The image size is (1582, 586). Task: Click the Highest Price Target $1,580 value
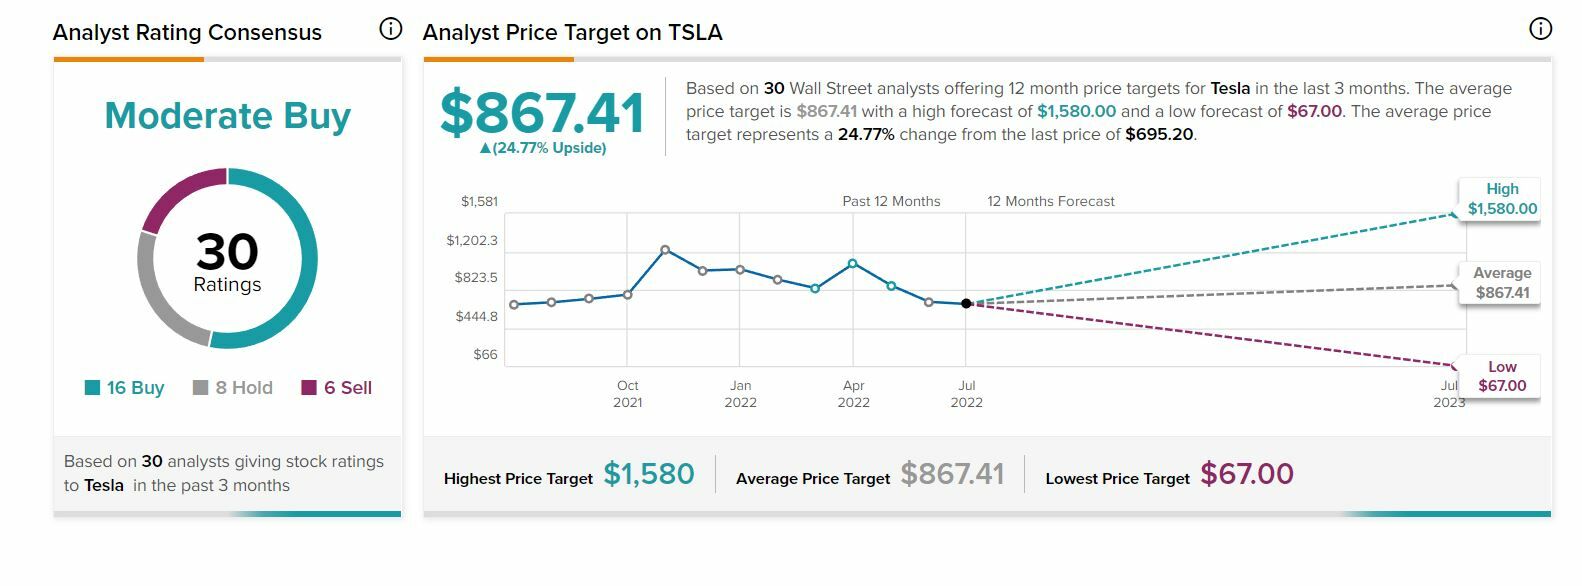pos(649,474)
